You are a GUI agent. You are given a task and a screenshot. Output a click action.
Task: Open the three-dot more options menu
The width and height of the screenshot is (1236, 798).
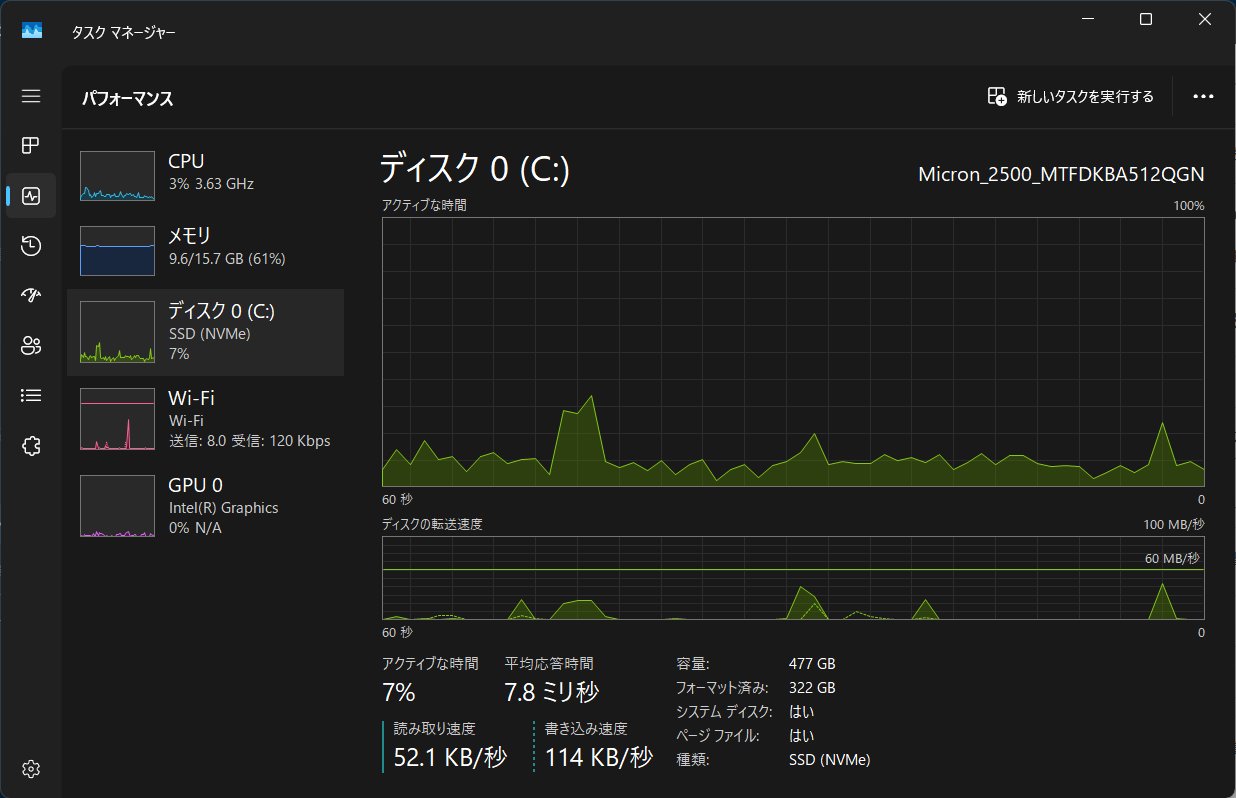(1203, 97)
